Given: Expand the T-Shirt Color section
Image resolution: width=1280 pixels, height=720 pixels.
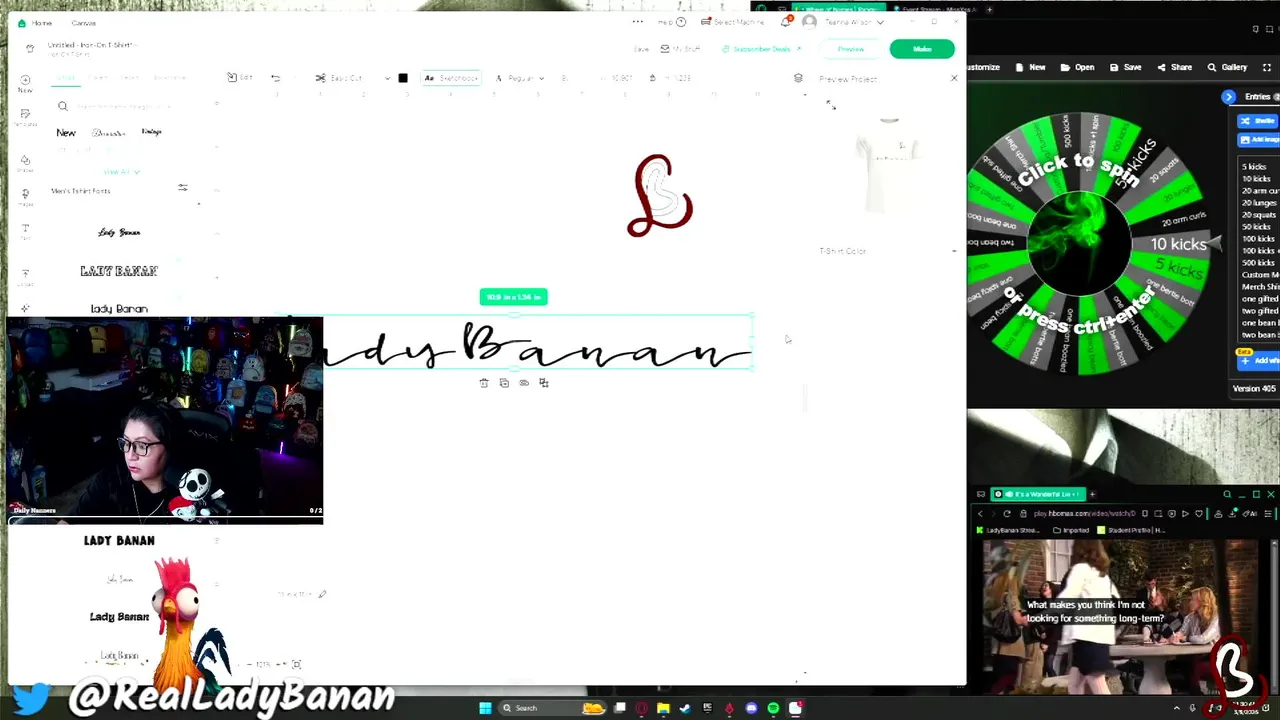Looking at the screenshot, I should [953, 251].
